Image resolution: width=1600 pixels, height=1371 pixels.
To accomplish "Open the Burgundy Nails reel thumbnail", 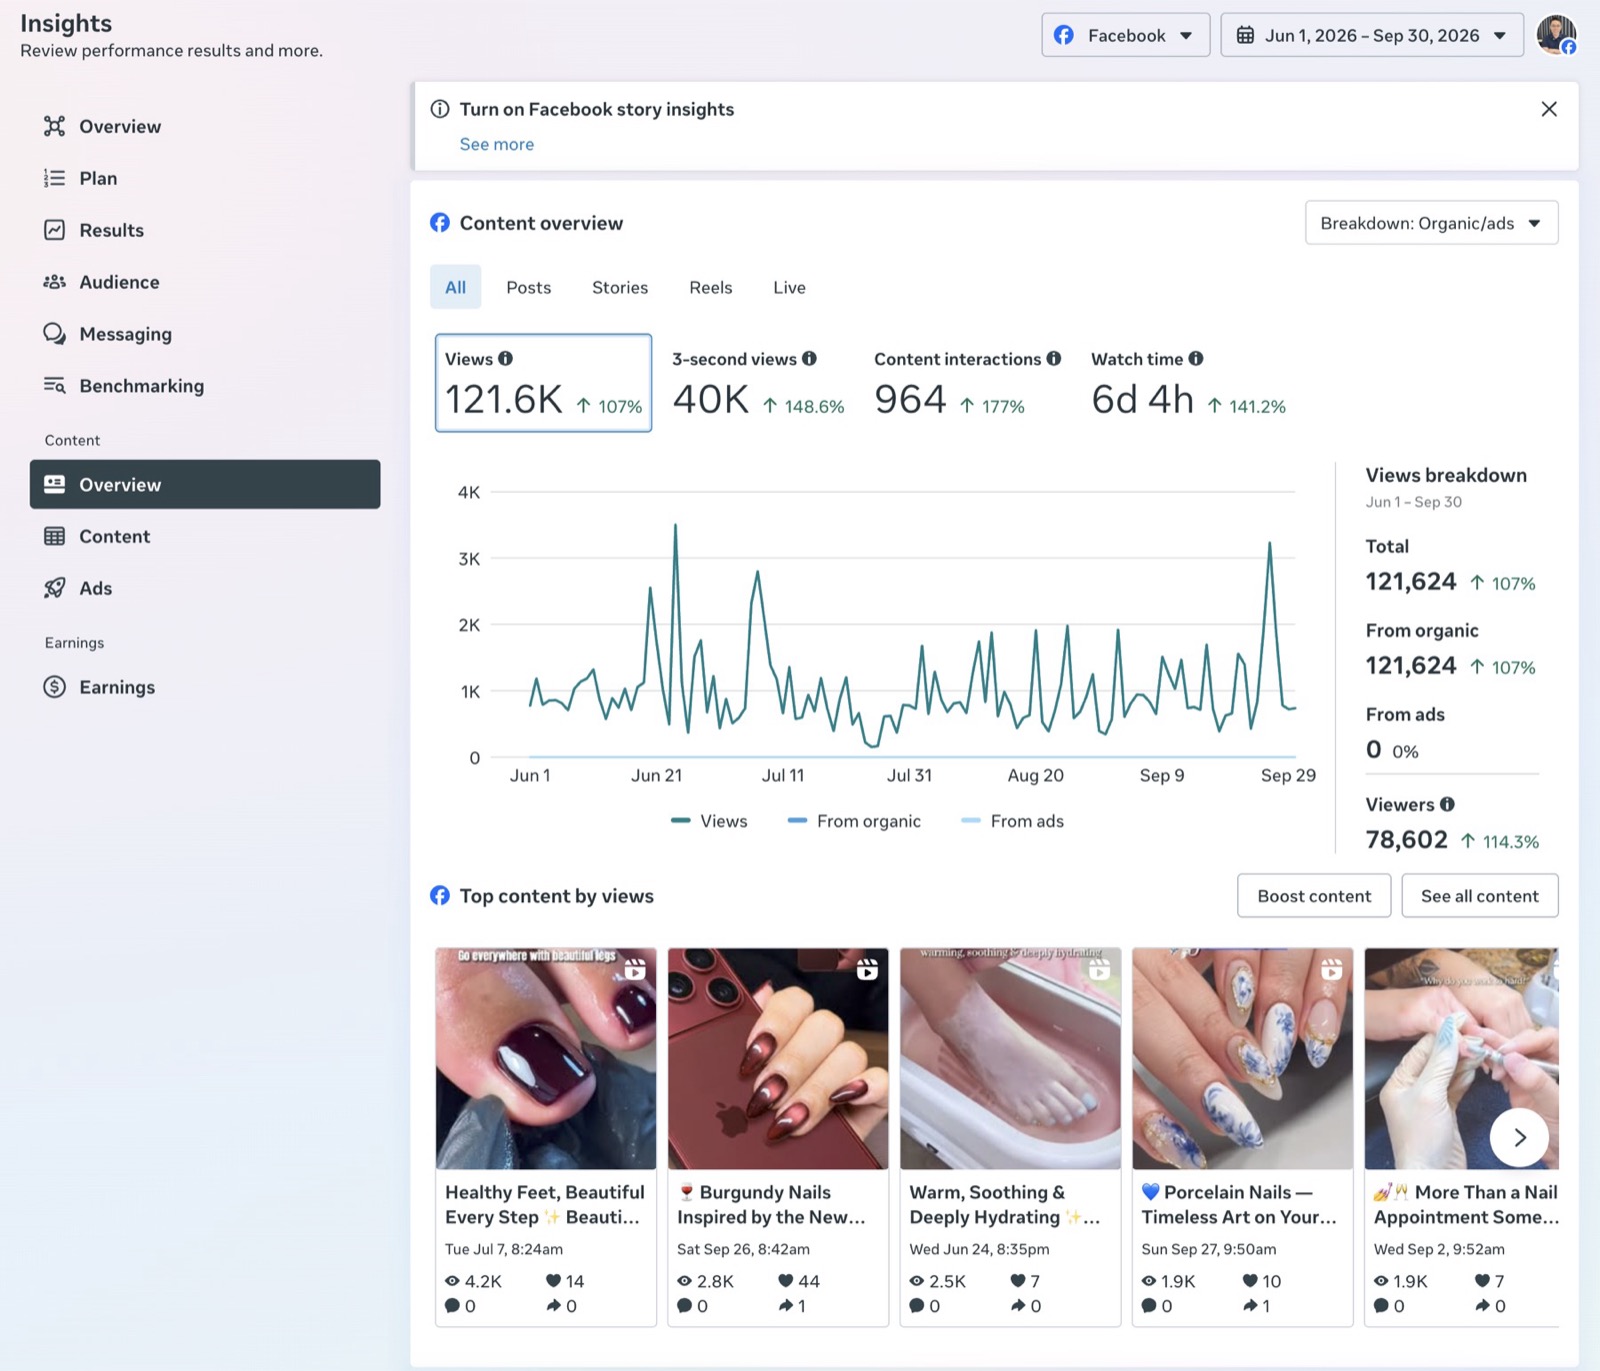I will point(778,1058).
